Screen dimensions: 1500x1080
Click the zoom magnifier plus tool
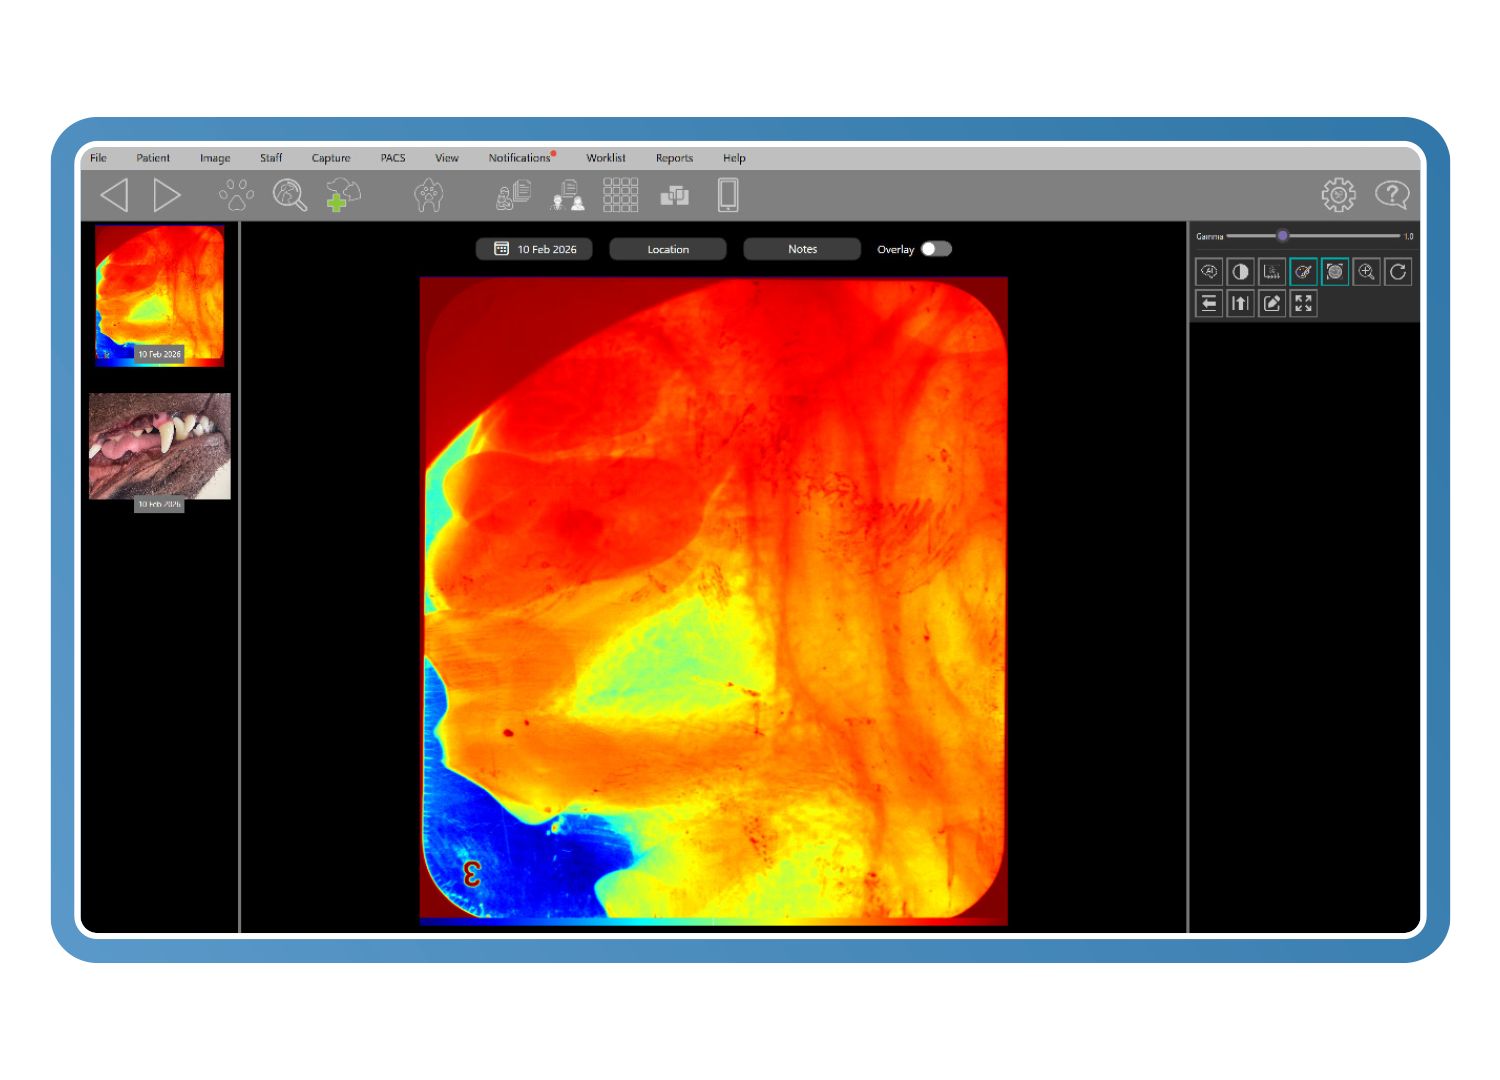coord(1366,272)
